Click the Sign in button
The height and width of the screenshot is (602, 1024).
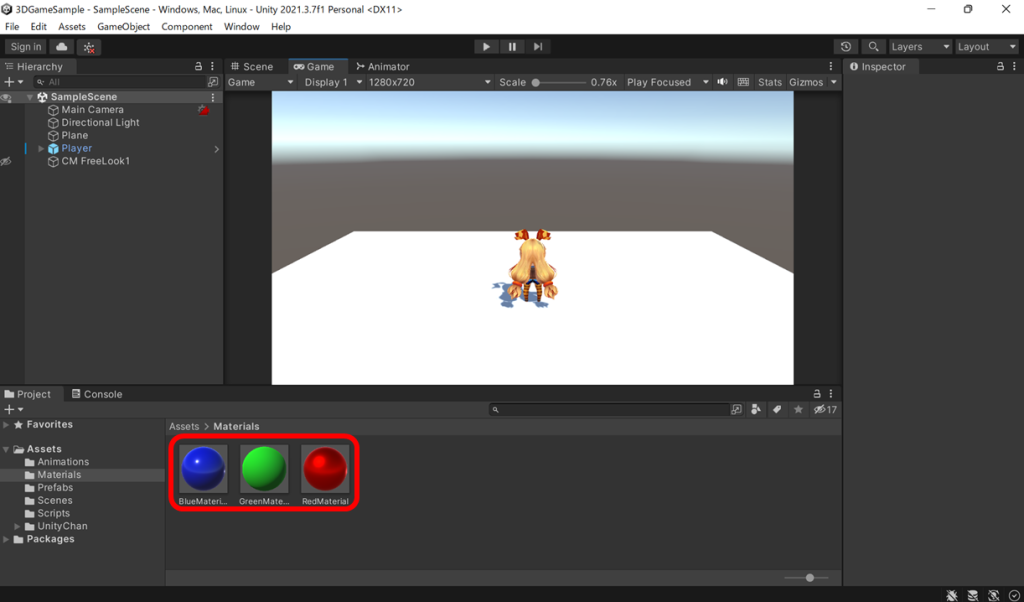(25, 46)
